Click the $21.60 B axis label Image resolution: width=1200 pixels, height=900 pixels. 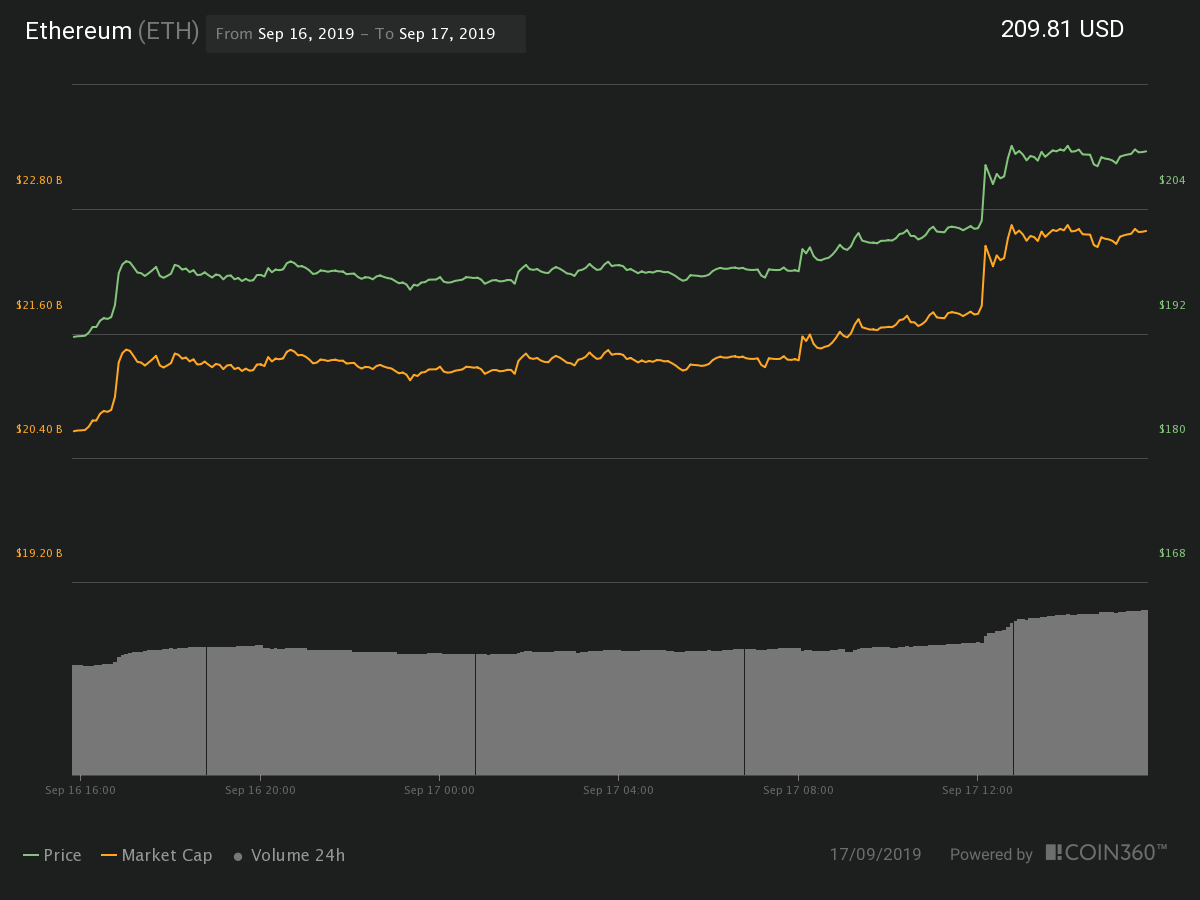pyautogui.click(x=39, y=305)
